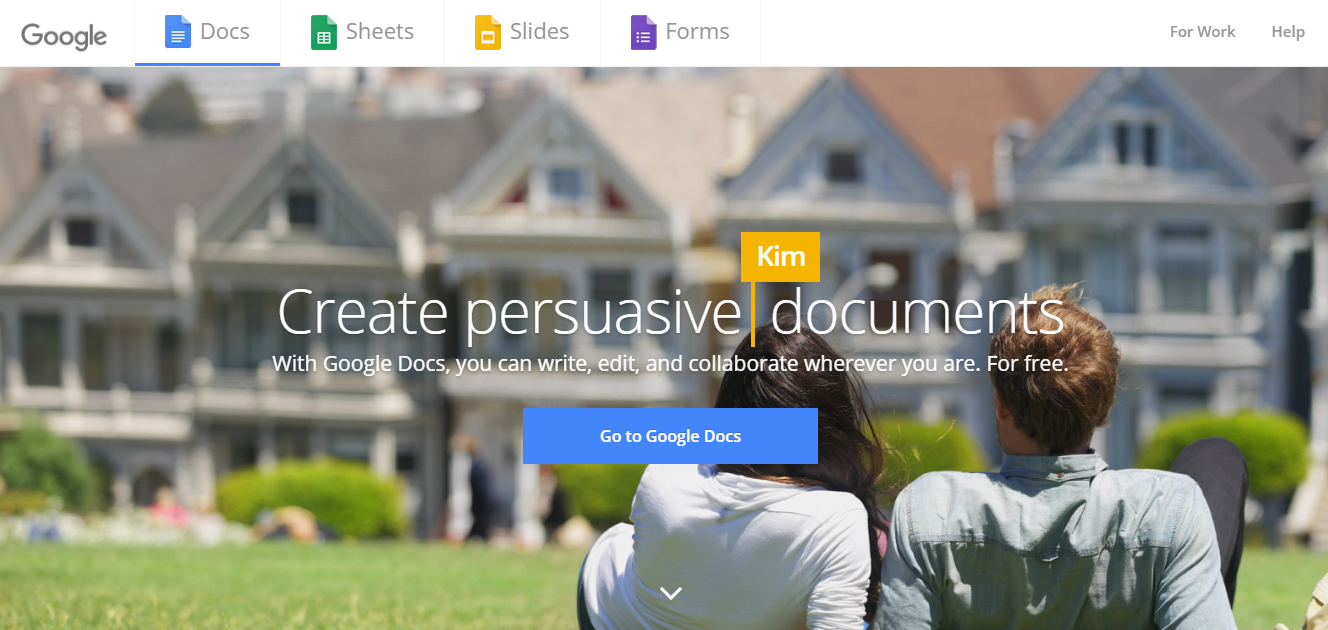The height and width of the screenshot is (630, 1328).
Task: Open the Forms tab label
Action: 697,32
